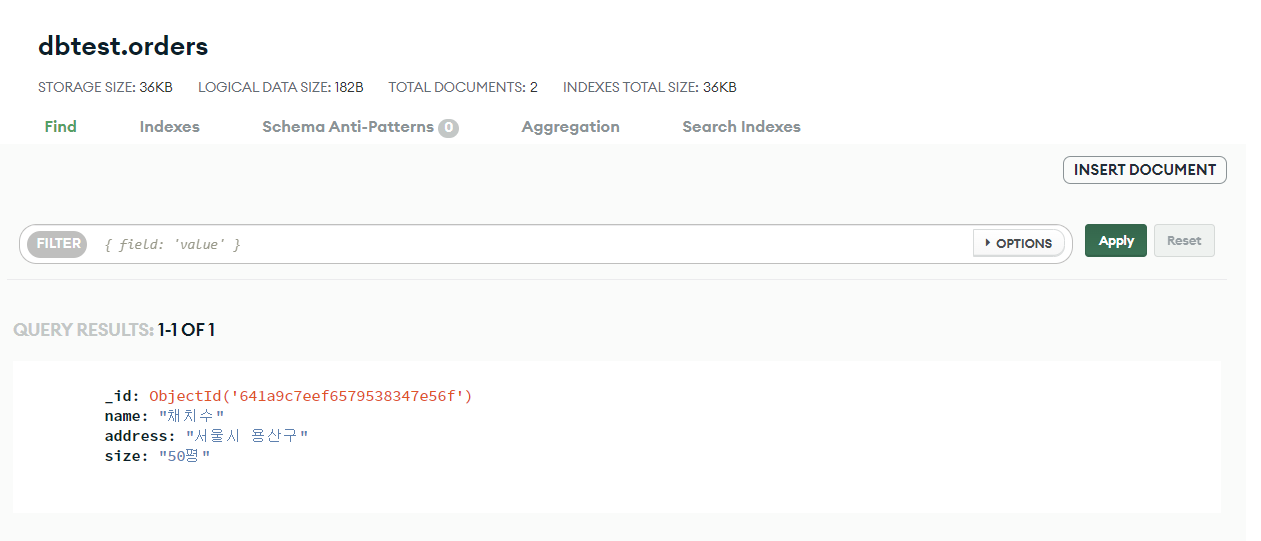Select the size value "50평"
1261x541 pixels.
pos(184,456)
